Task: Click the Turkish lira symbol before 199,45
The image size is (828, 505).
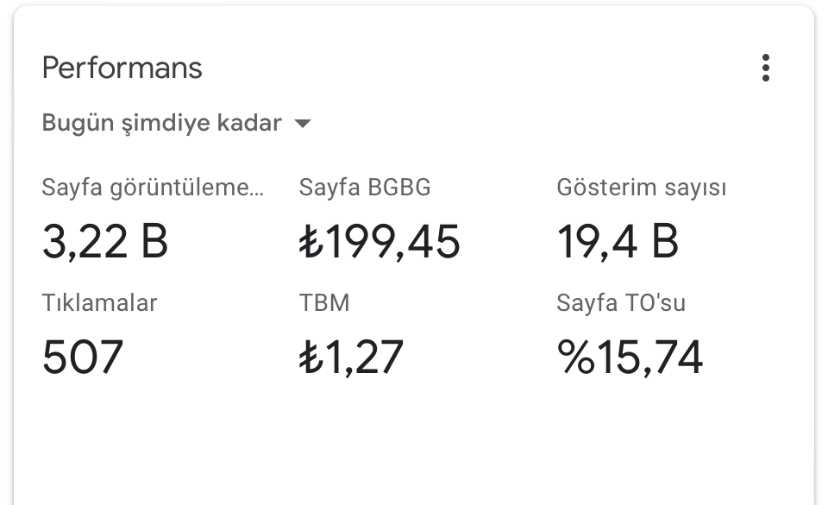Action: (311, 241)
